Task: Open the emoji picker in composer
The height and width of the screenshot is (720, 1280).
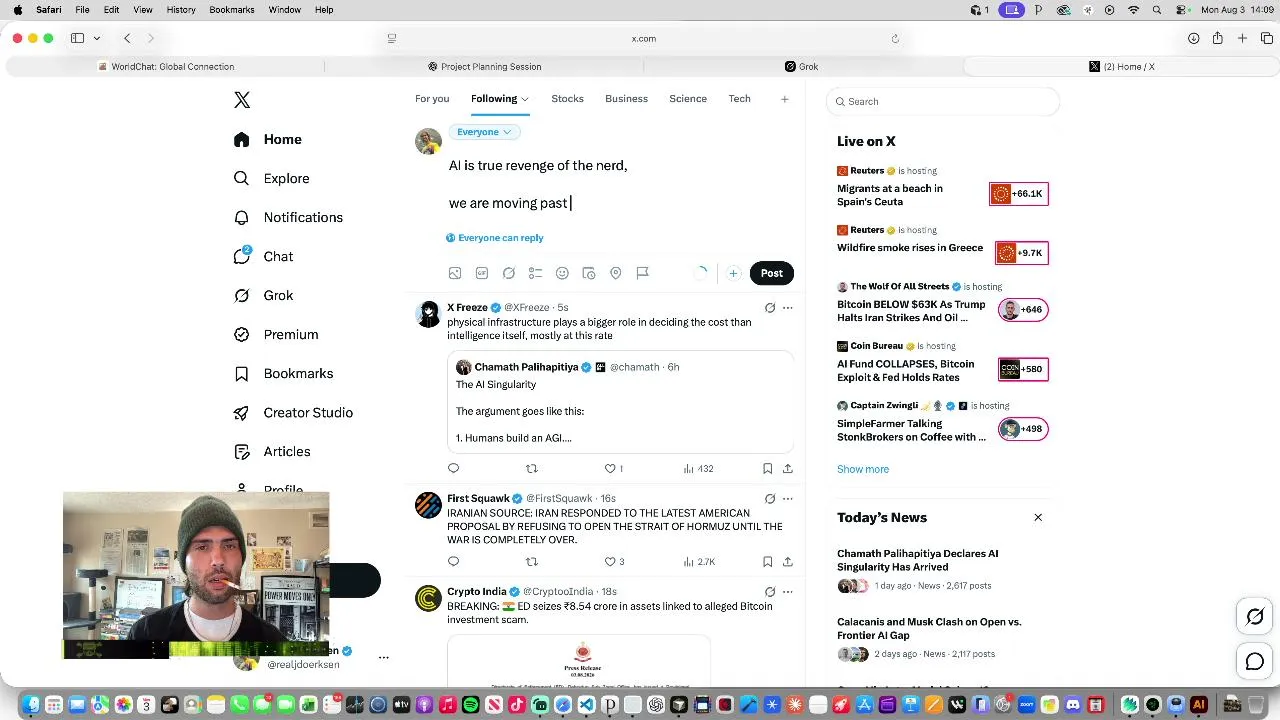Action: 562,273
